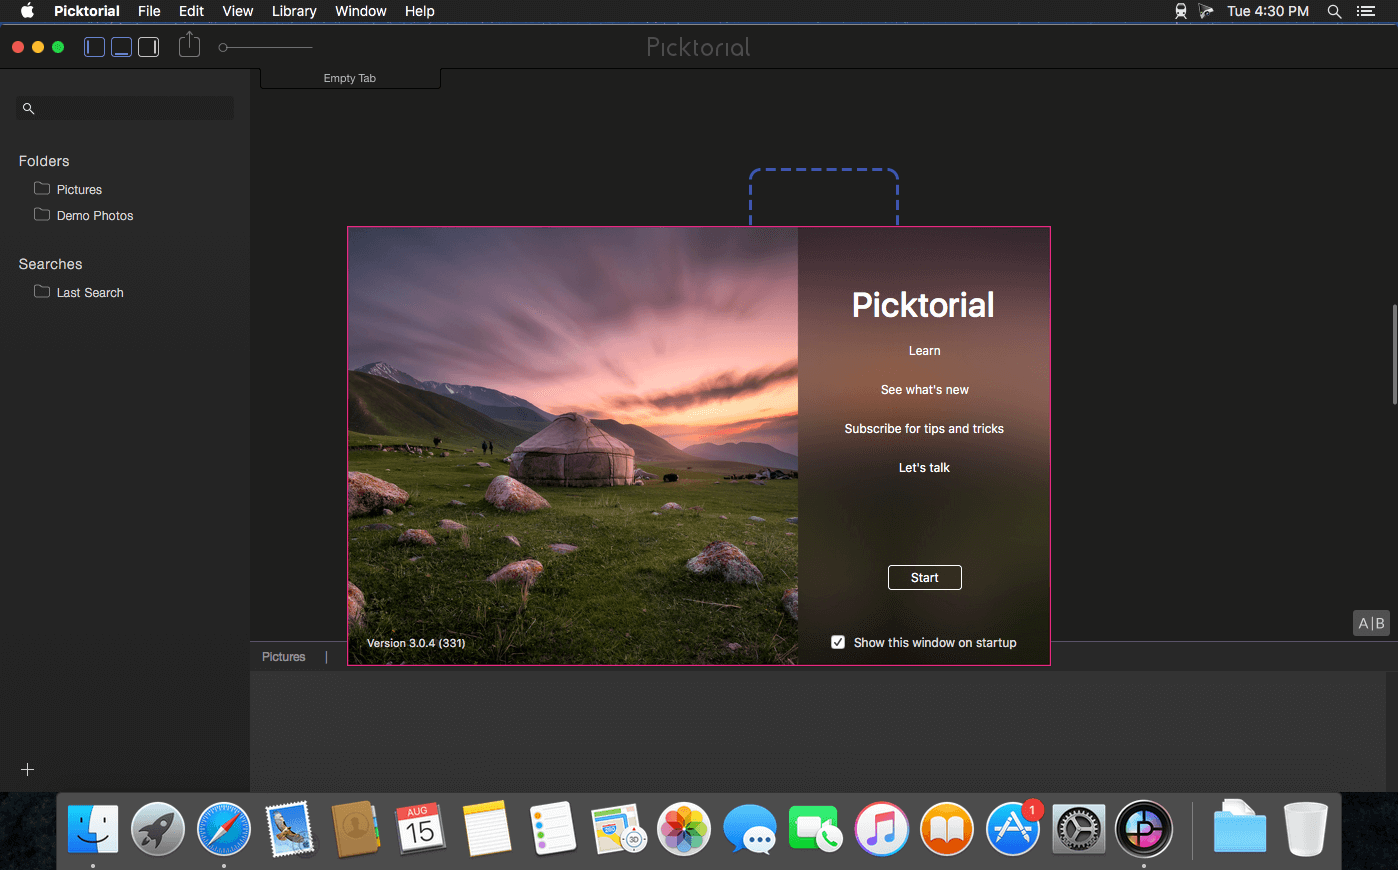Click the Share export icon in toolbar
Screen dimensions: 1398x870
(189, 45)
